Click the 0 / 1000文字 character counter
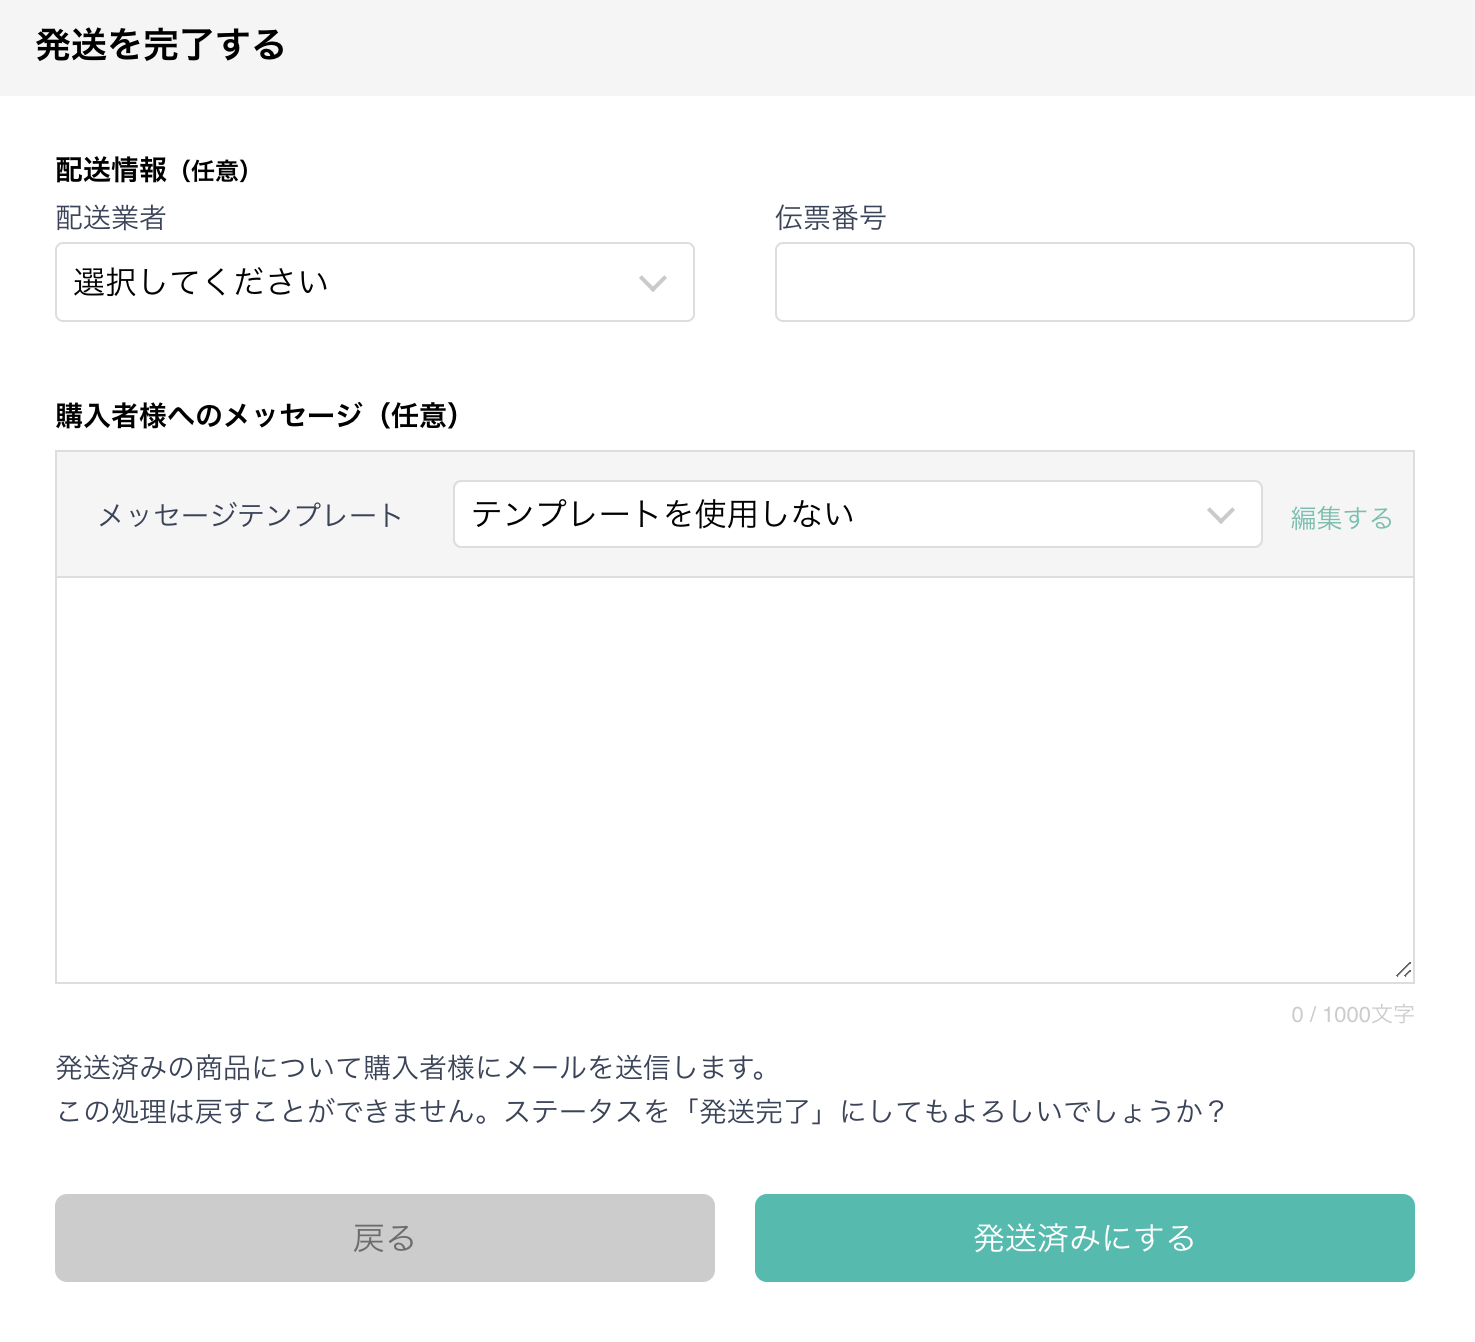The image size is (1475, 1342). click(x=1352, y=1014)
